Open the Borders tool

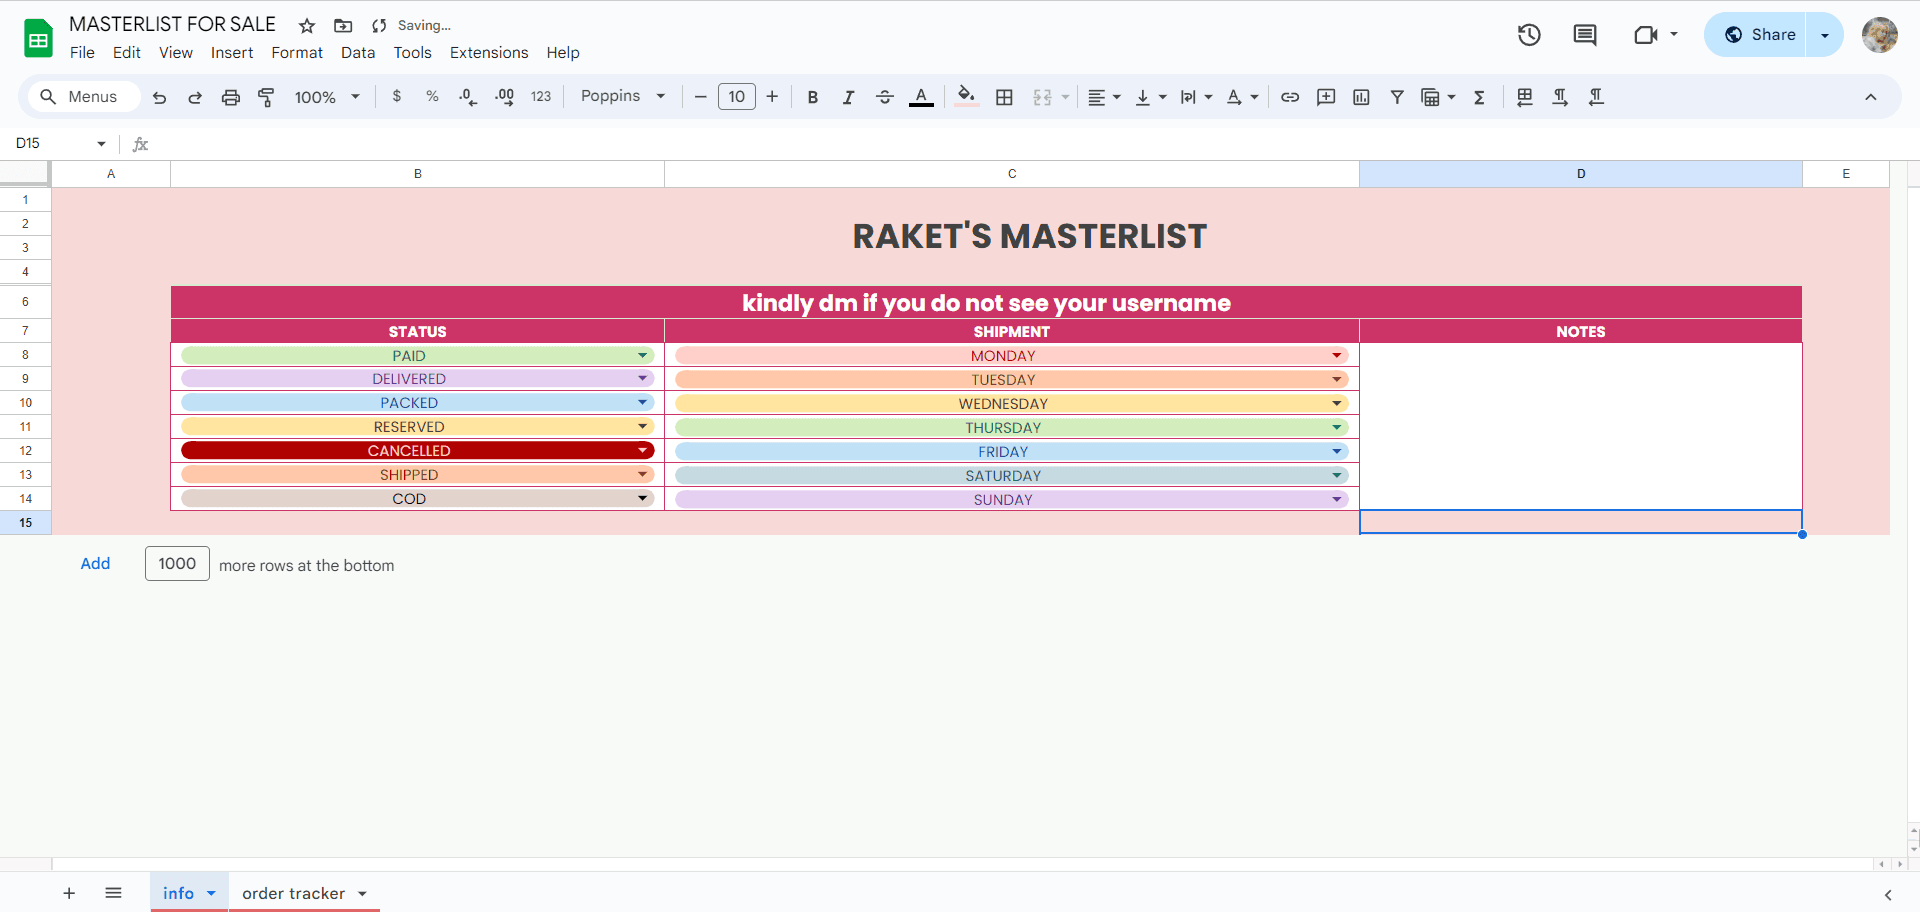(1004, 97)
